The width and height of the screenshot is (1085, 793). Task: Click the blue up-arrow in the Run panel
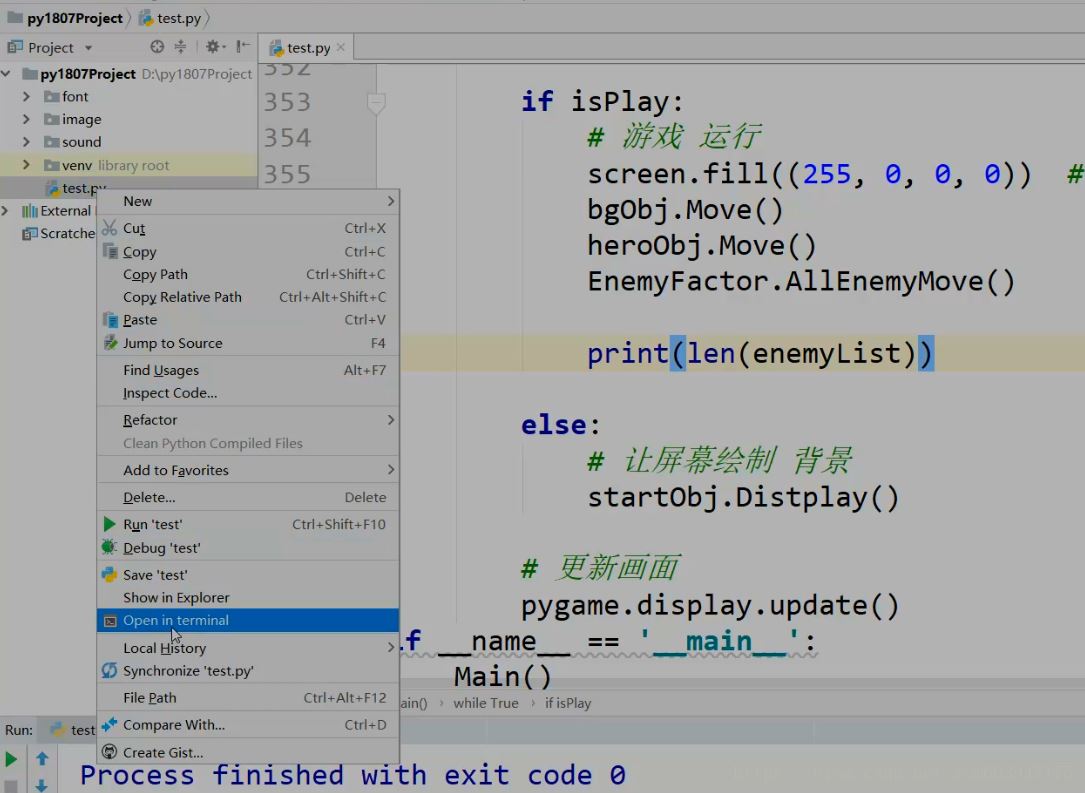pos(42,757)
